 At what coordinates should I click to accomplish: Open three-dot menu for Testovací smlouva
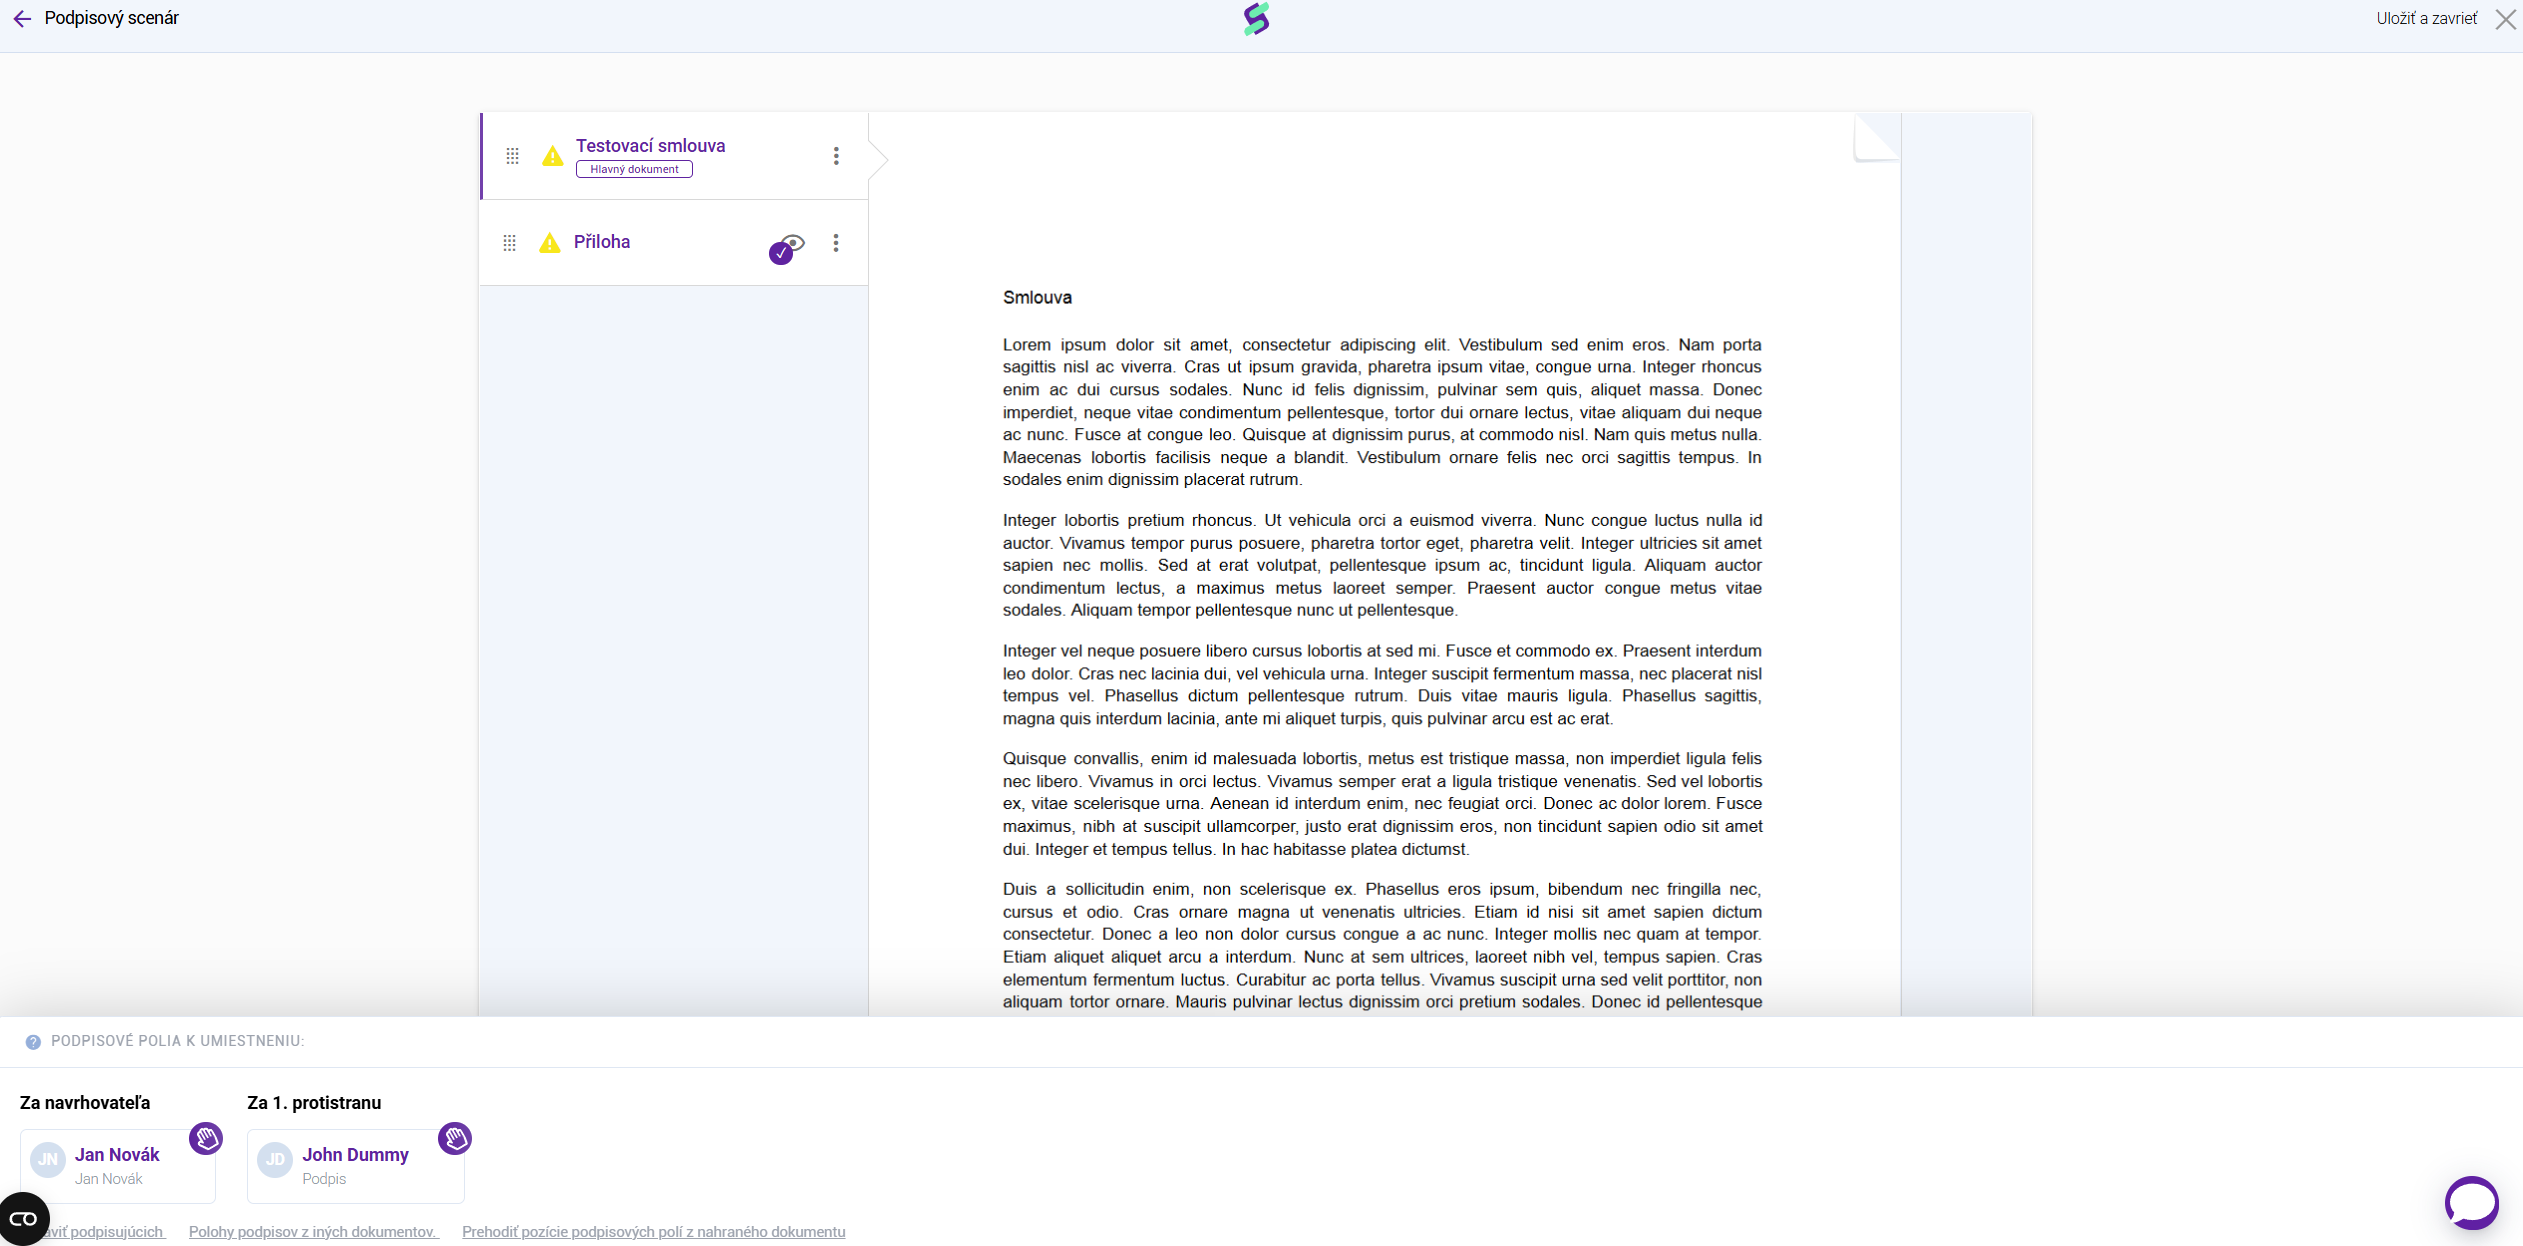[836, 156]
